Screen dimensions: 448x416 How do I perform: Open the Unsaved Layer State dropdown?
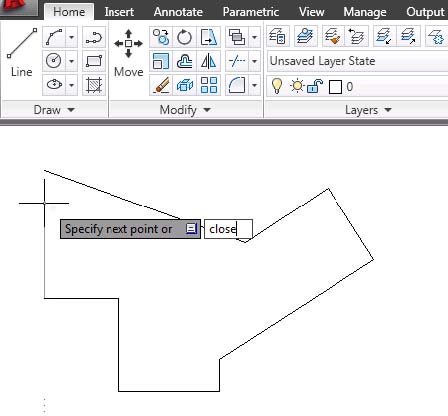click(357, 61)
